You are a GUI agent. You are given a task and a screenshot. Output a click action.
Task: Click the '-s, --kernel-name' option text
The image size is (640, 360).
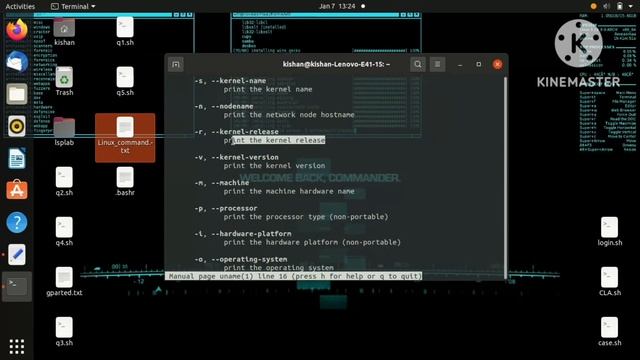click(230, 80)
